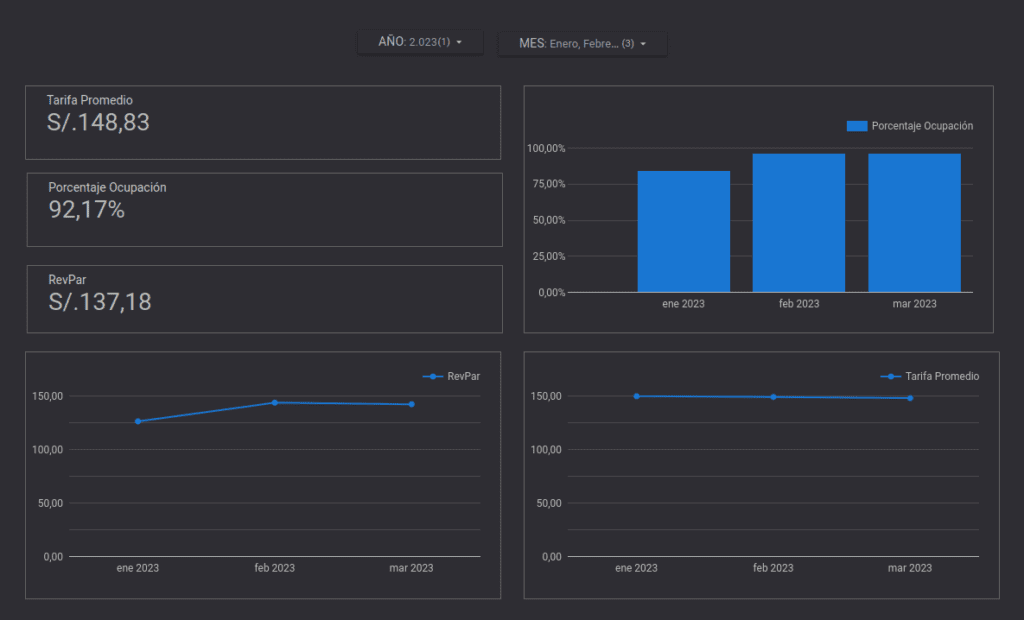Select RevPar data point for ene 2023

click(x=138, y=421)
